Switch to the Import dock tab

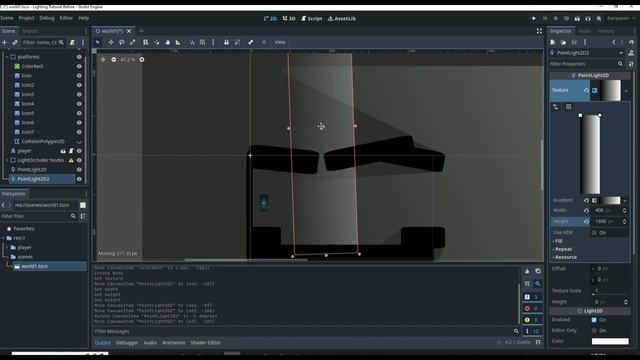point(30,31)
